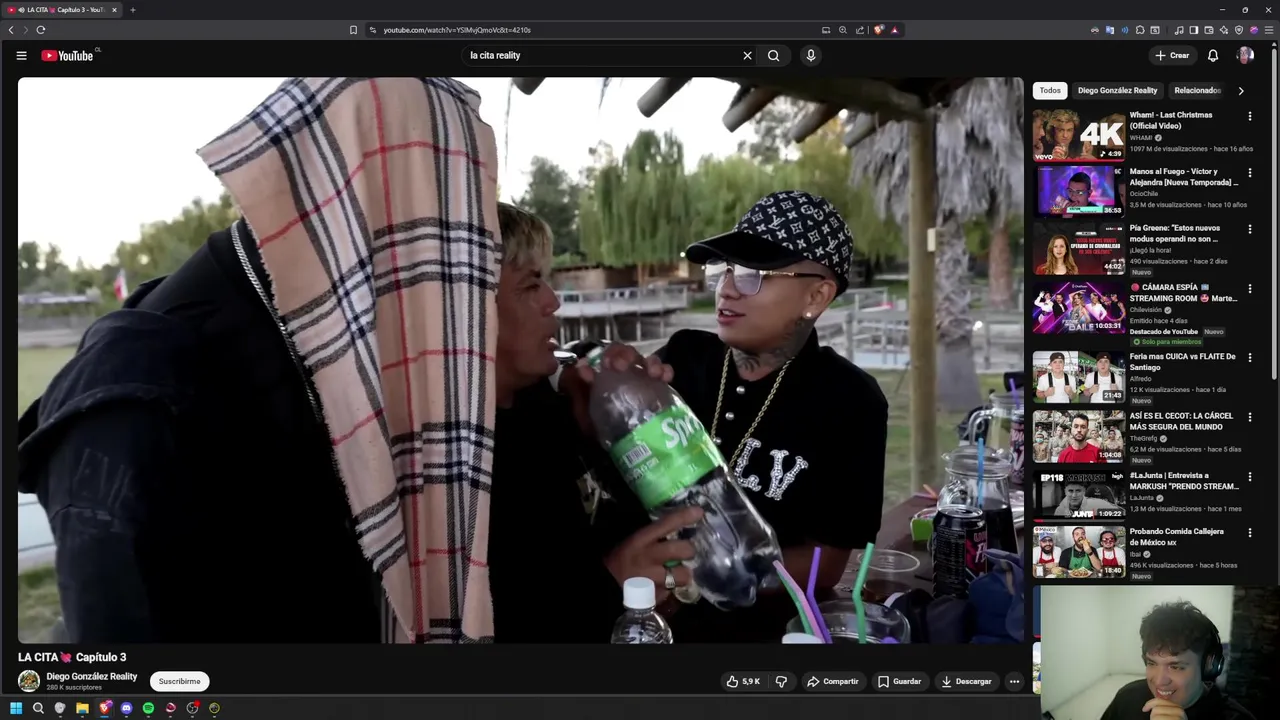Go to the YouTube home logo
Image resolution: width=1280 pixels, height=720 pixels.
67,55
